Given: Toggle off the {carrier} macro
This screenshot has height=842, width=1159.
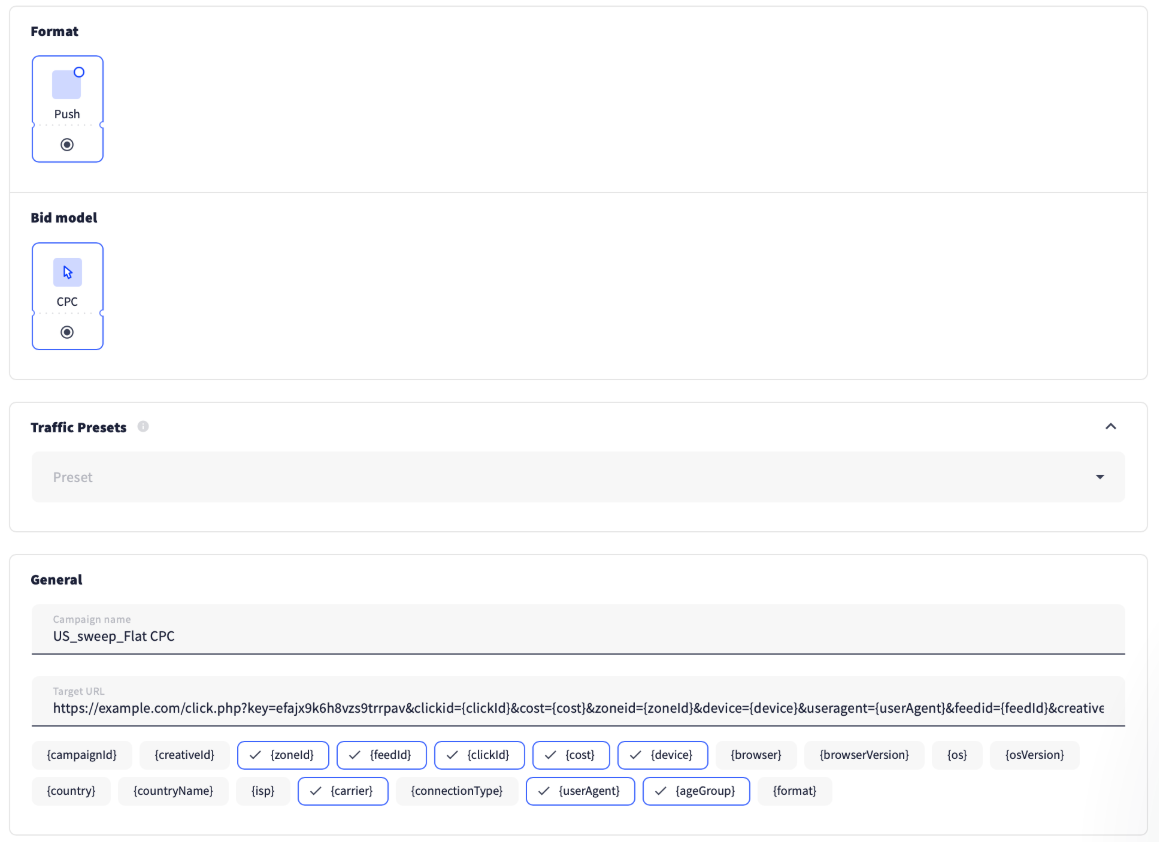Looking at the screenshot, I should pos(343,791).
